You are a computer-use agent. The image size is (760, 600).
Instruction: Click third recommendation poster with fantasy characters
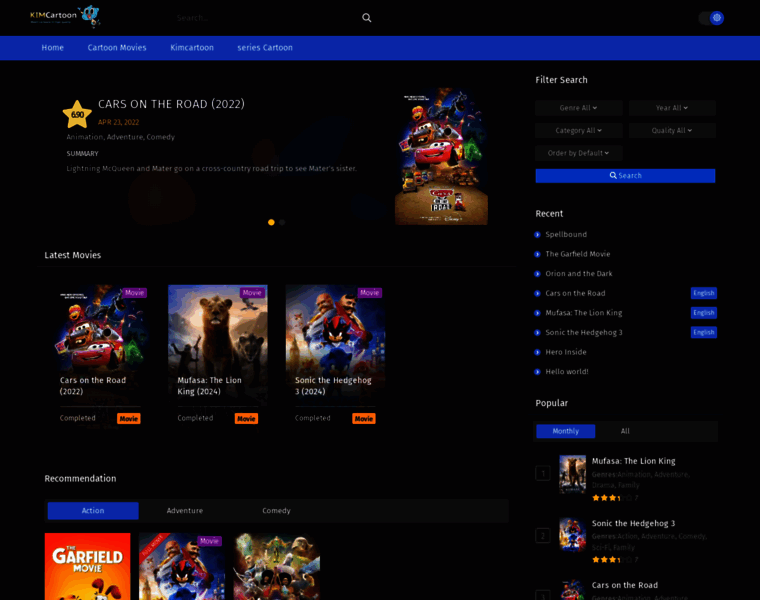(x=276, y=566)
